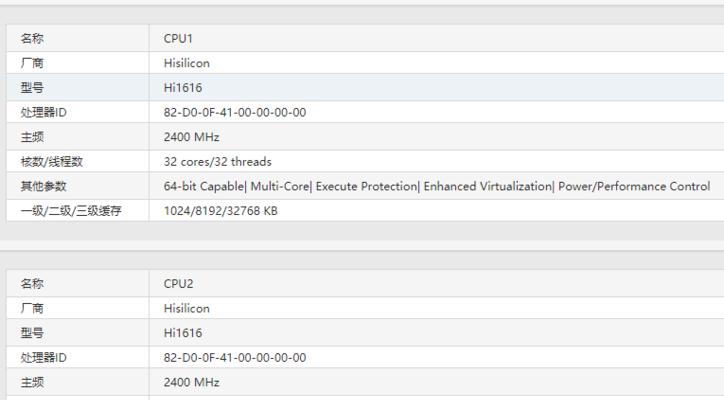Select the 型号 row label for CPU1
Image resolution: width=724 pixels, height=400 pixels.
[x=32, y=88]
